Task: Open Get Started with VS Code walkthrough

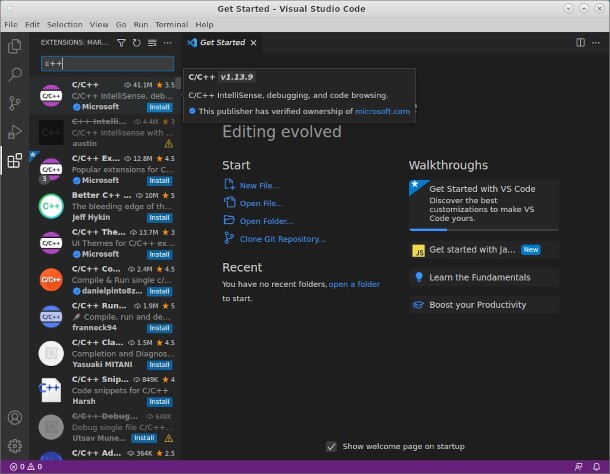Action: 484,205
